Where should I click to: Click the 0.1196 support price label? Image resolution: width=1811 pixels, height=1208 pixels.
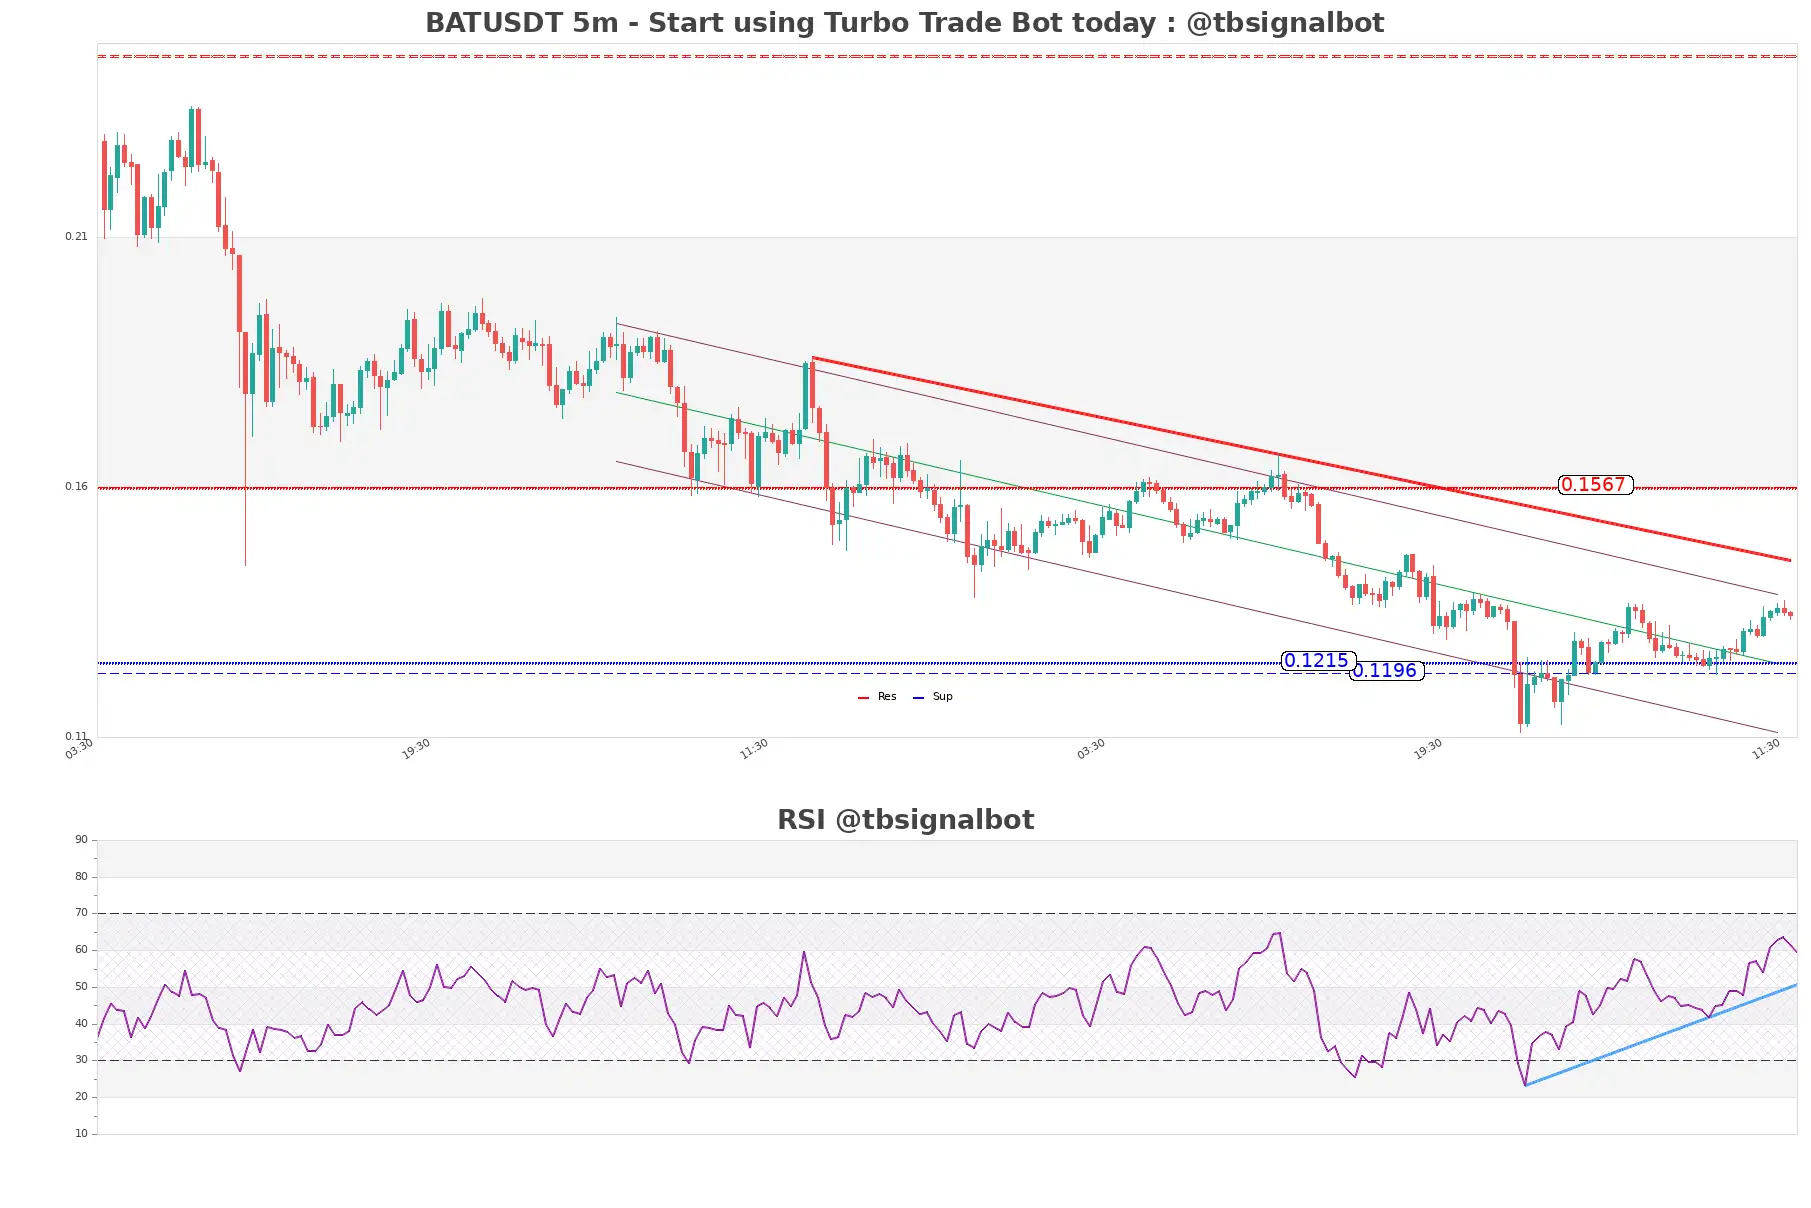tap(1387, 671)
